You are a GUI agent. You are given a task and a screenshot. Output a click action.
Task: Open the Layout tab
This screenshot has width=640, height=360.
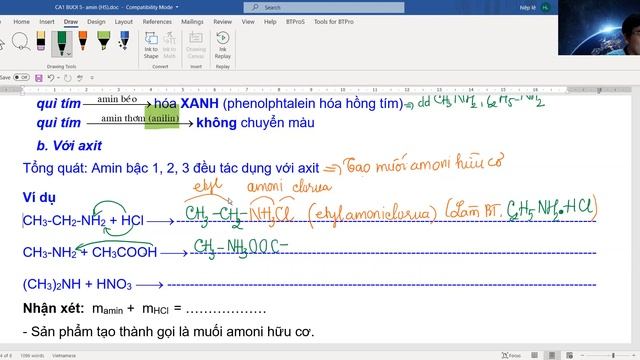coord(124,22)
